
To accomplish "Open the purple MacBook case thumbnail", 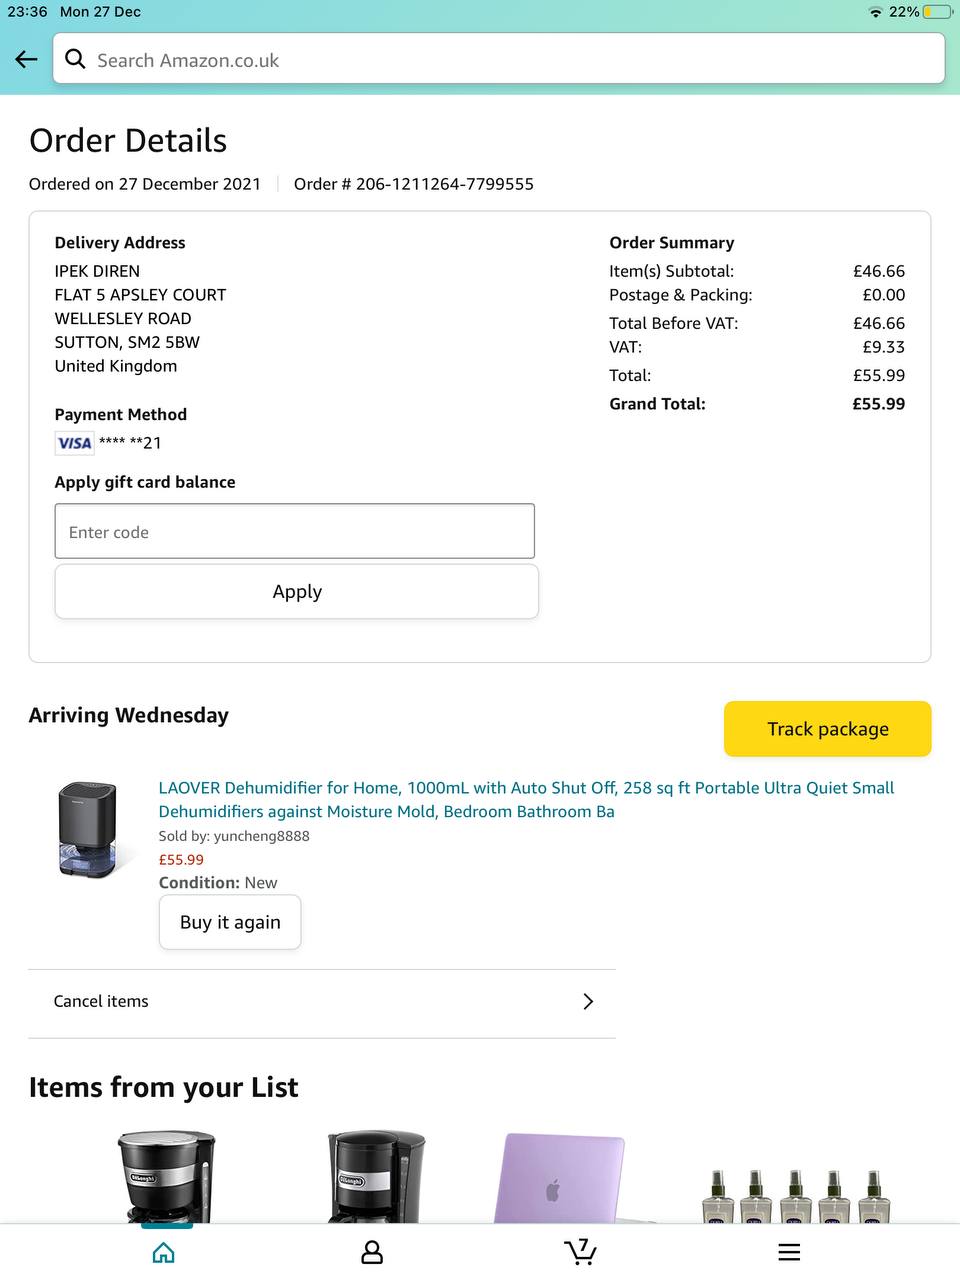I will click(x=560, y=1178).
